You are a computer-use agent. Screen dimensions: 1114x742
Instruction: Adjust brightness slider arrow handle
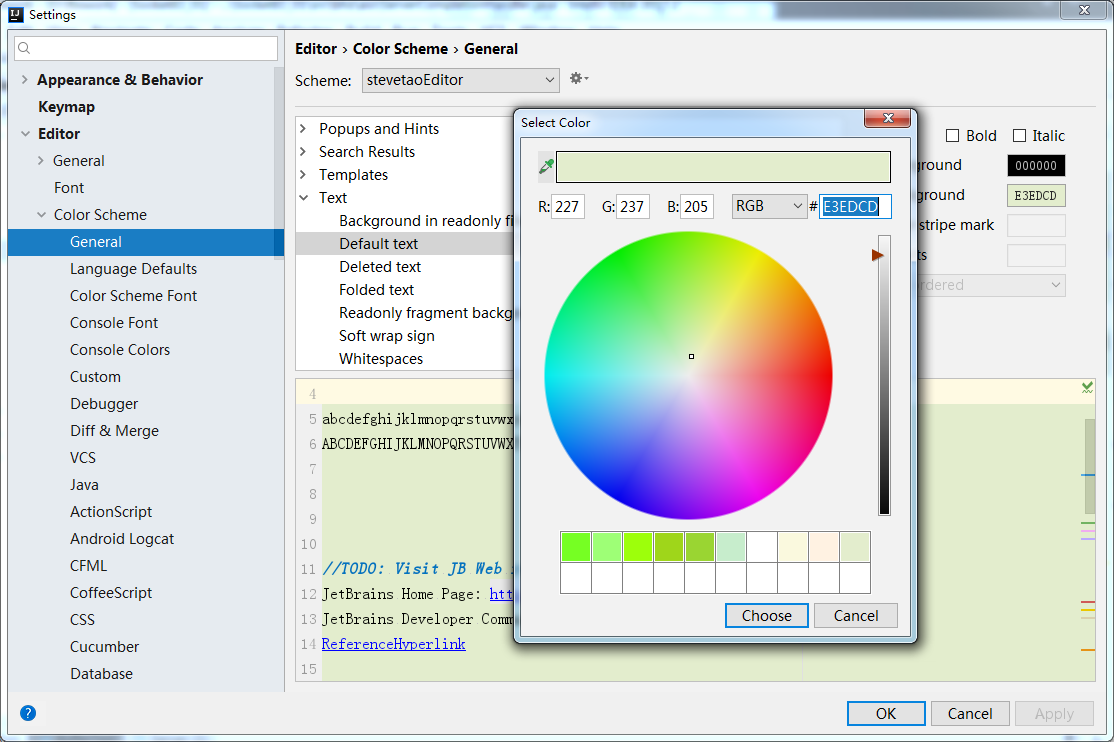[877, 255]
